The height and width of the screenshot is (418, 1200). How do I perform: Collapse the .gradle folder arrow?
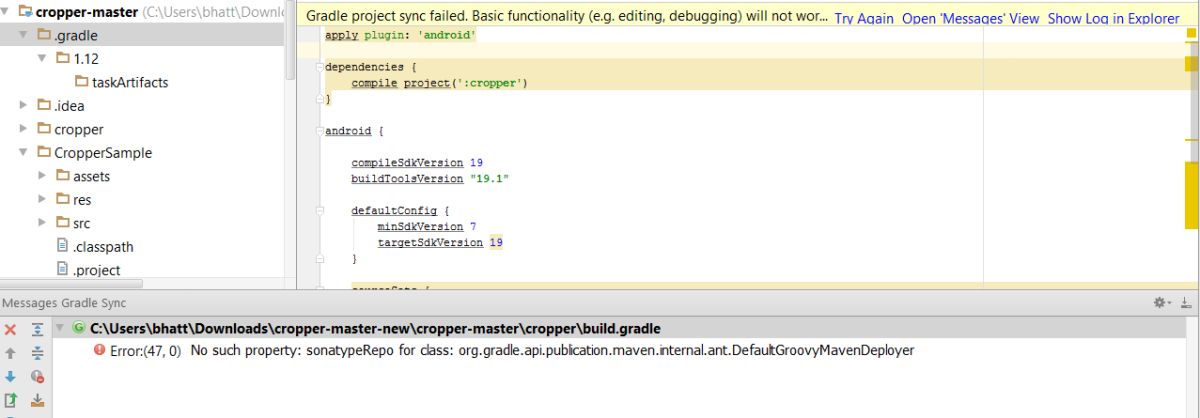(x=24, y=35)
